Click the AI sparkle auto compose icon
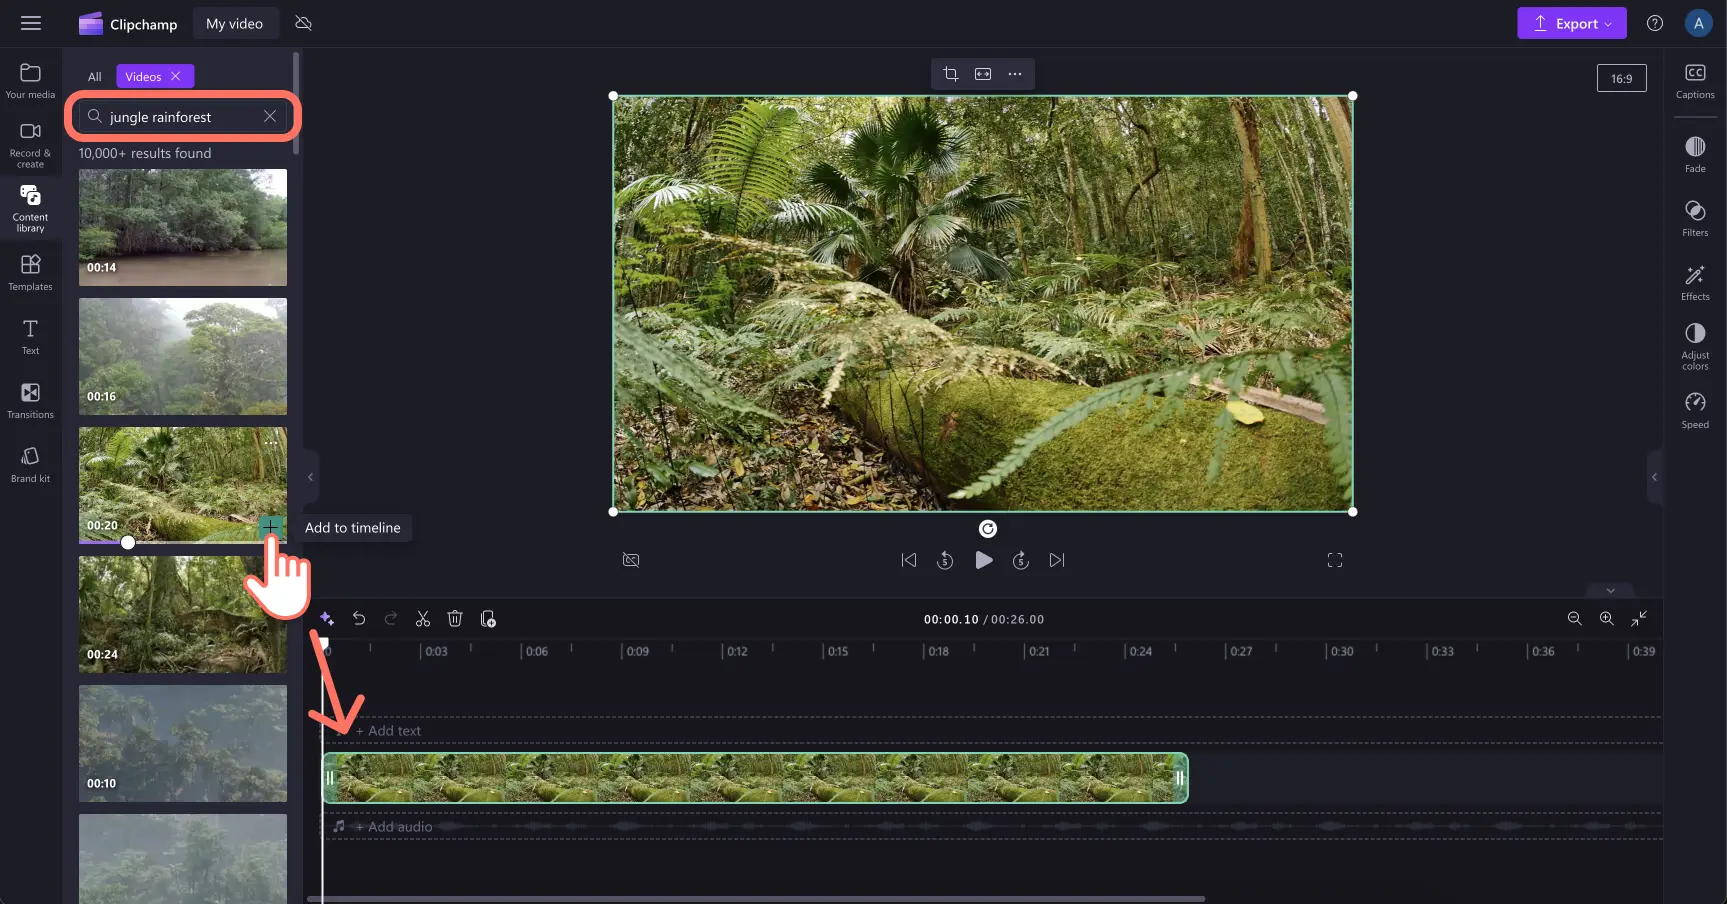The image size is (1727, 904). pos(326,619)
